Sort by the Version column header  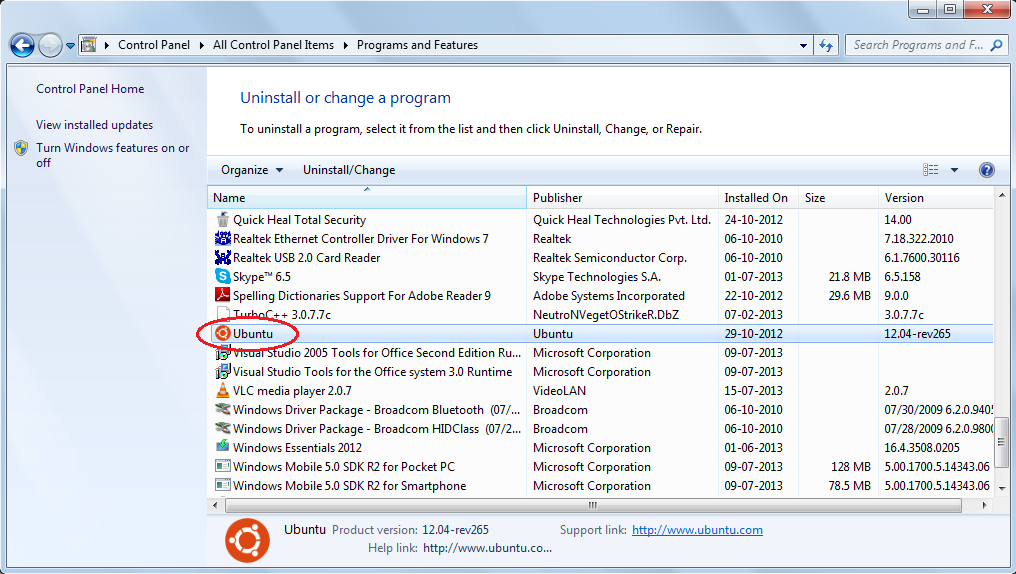(x=936, y=198)
